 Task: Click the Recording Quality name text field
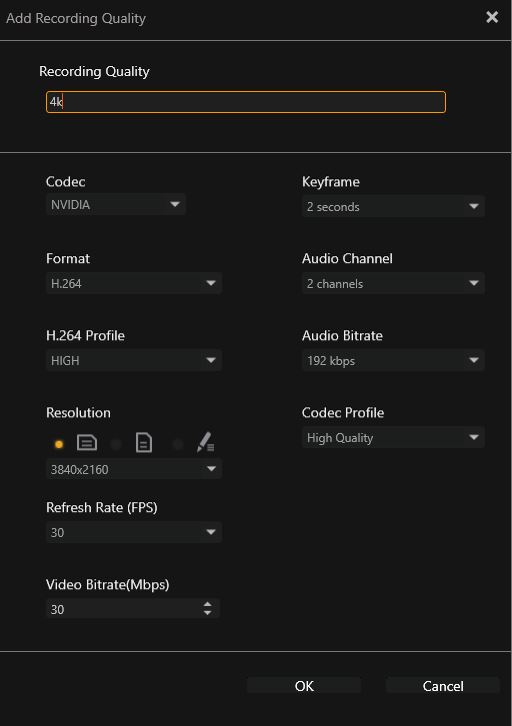coord(246,102)
